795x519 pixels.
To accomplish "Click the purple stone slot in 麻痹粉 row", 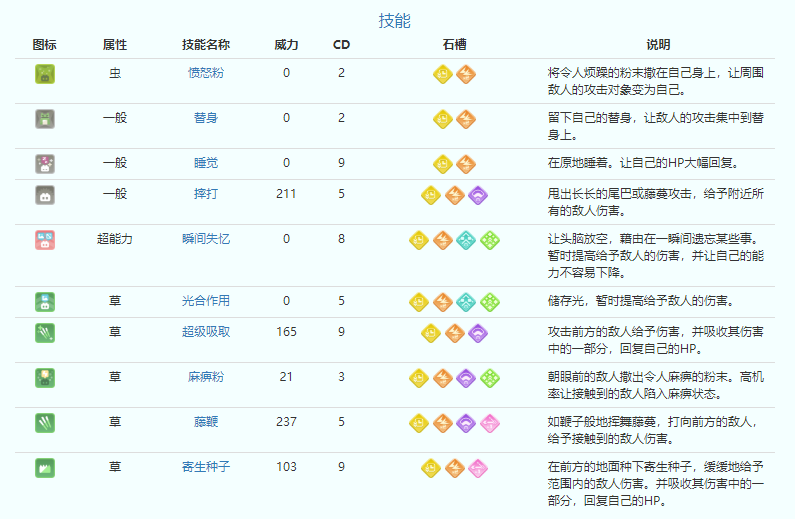I will [x=466, y=378].
